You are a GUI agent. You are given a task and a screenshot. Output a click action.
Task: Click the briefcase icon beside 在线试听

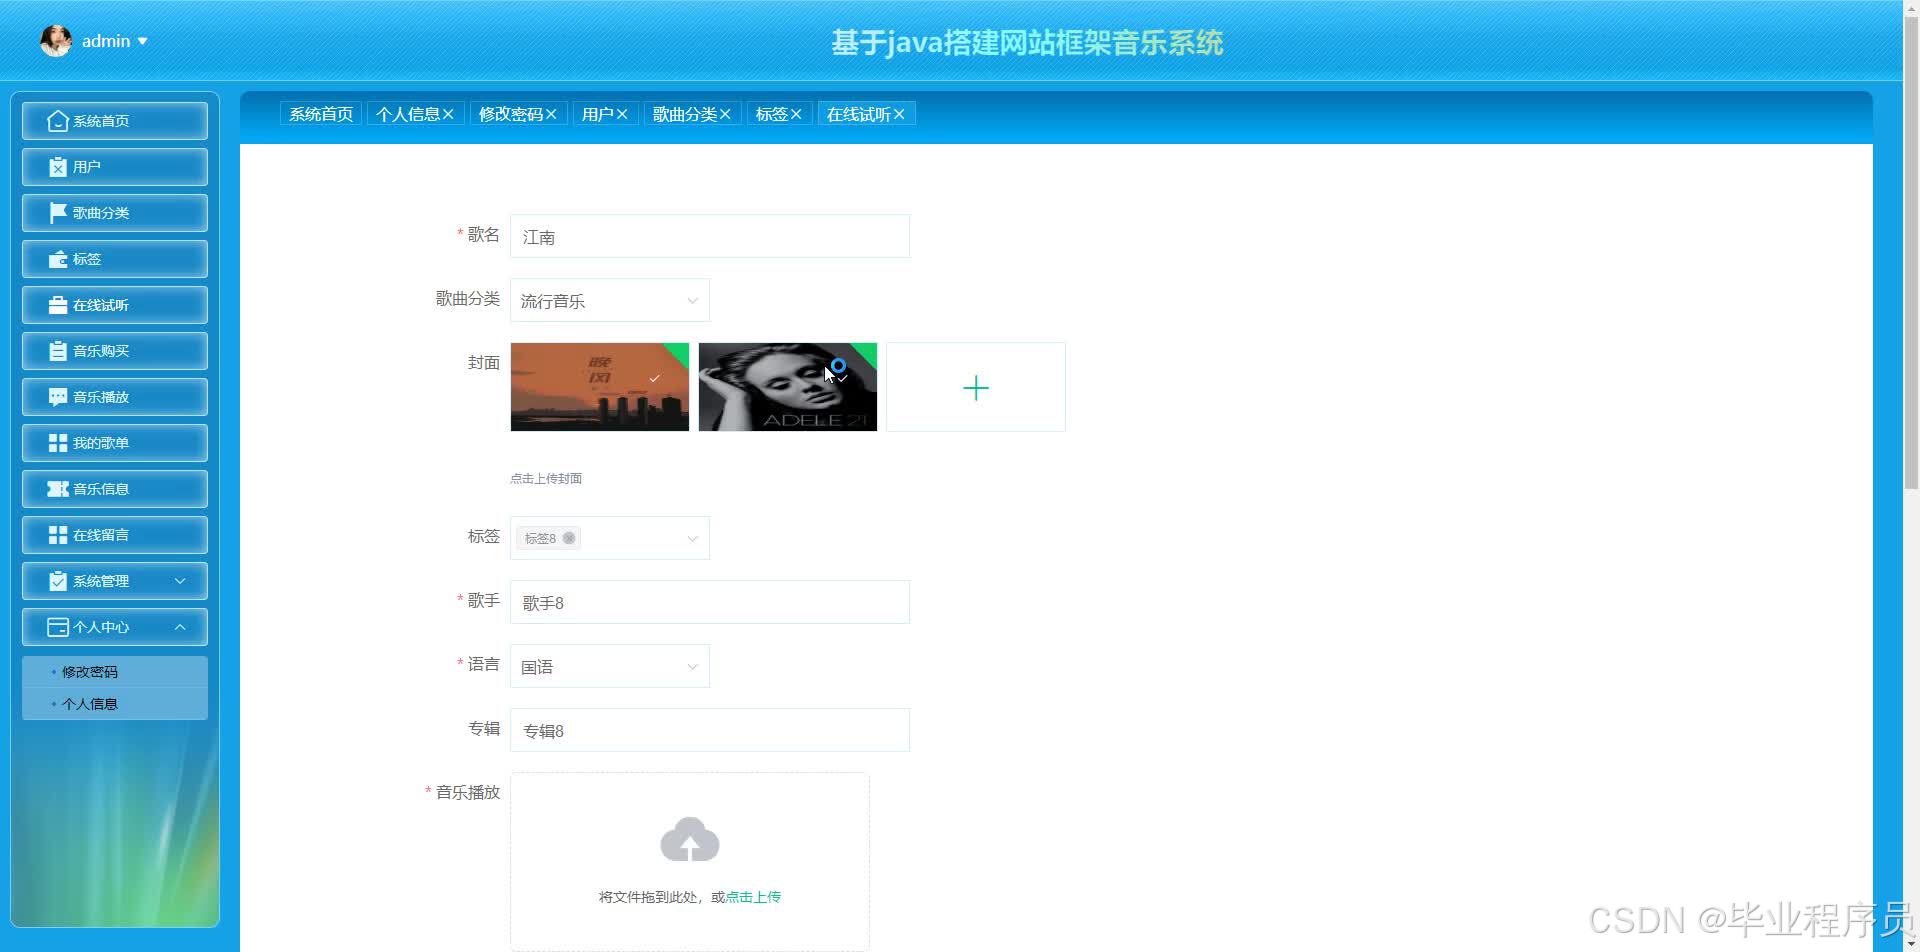(58, 305)
